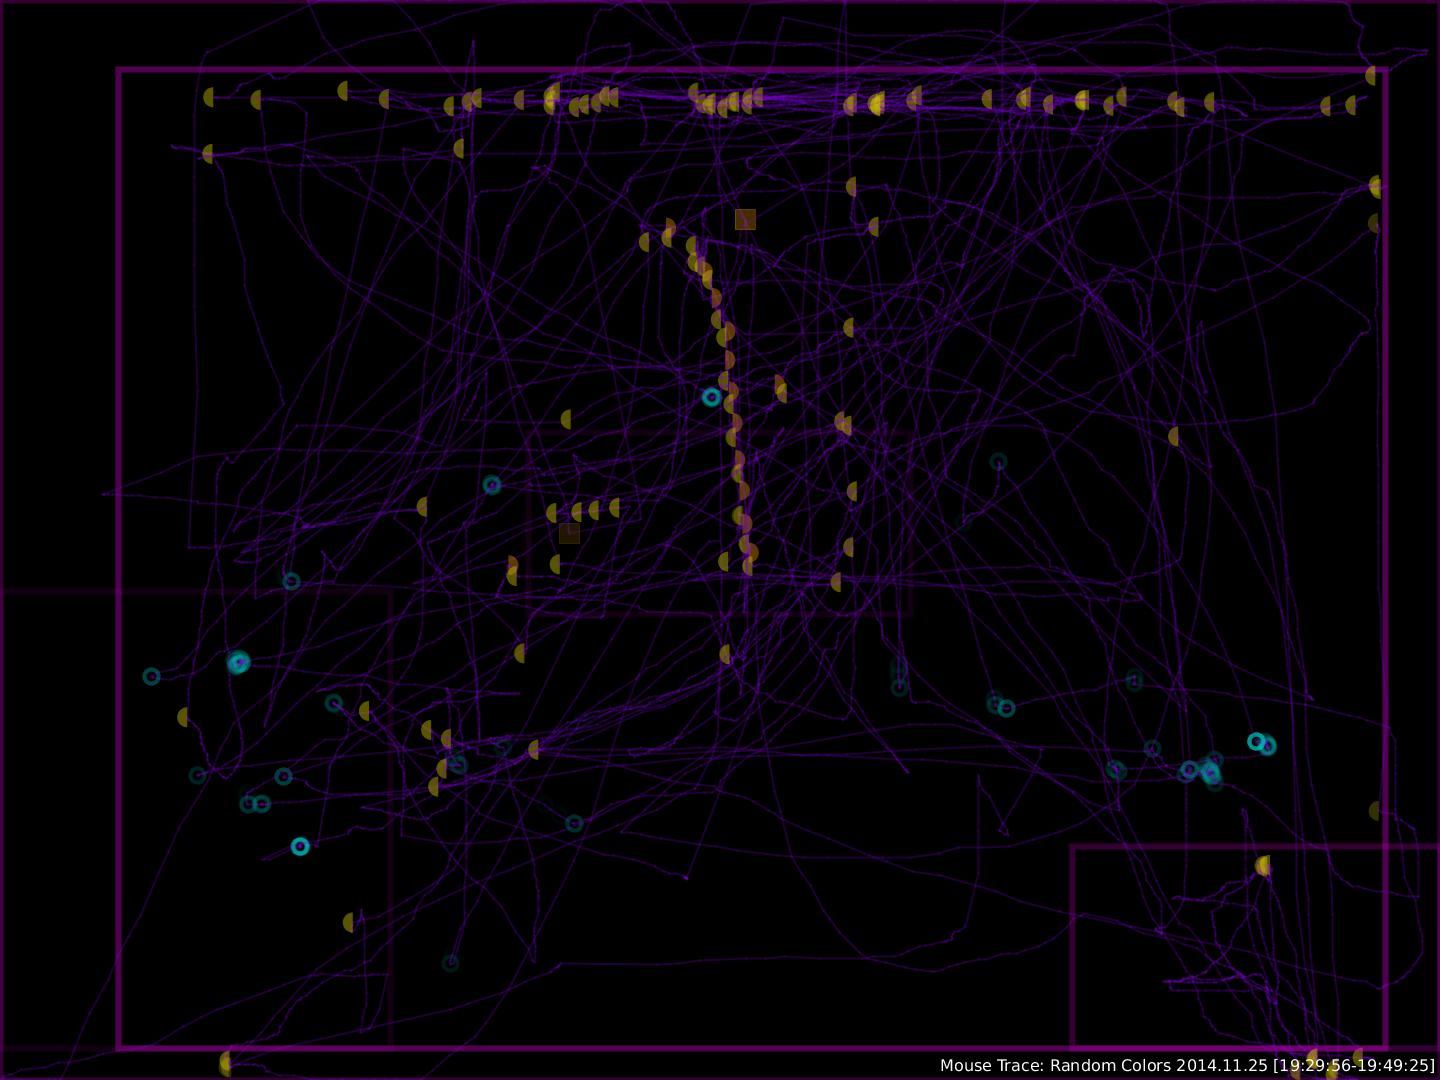Select the cyan ring left of four-half-circle row

(x=492, y=485)
